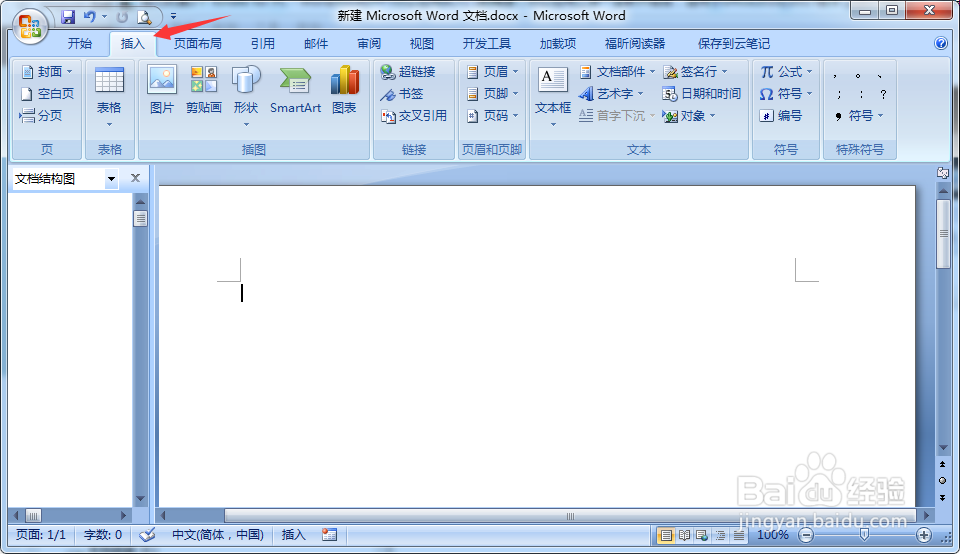Zoom out with the minus button
Screen dimensions: 960x554
tap(806, 536)
